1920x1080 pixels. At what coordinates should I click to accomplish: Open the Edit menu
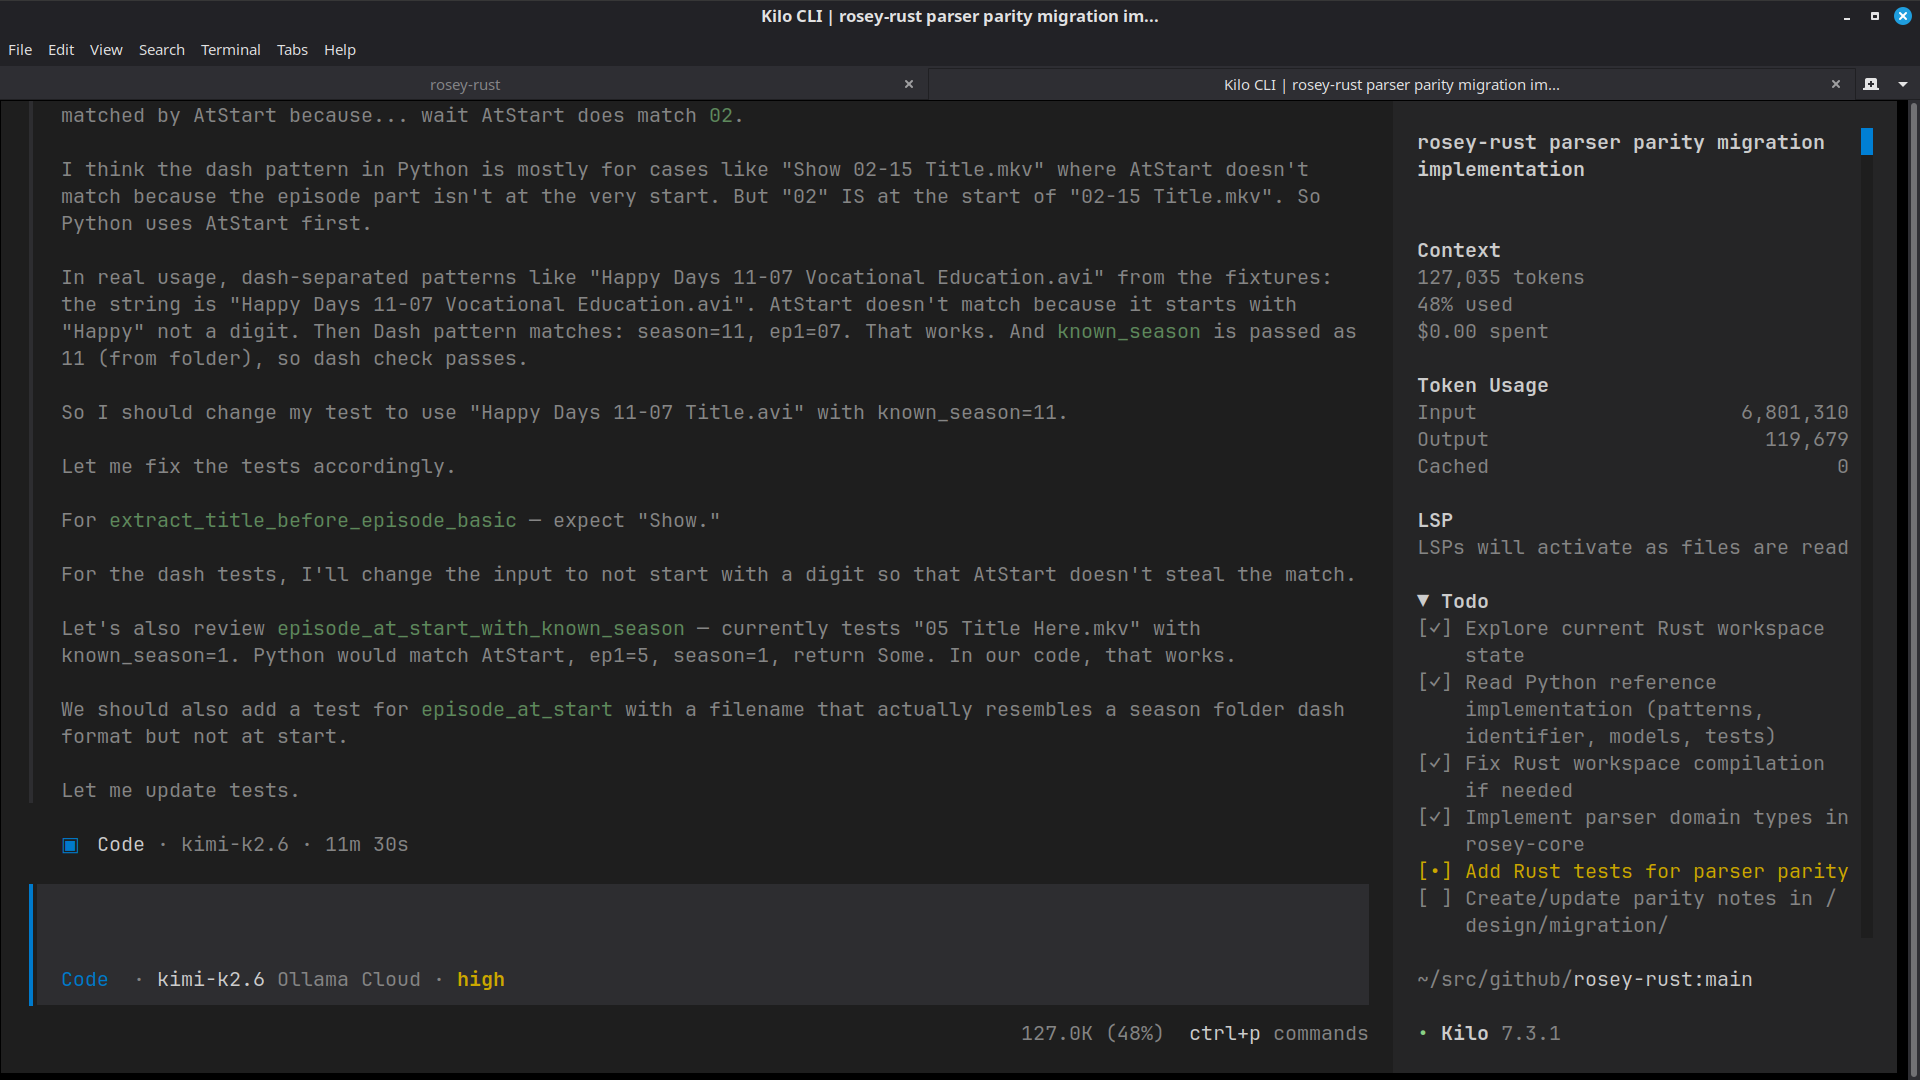pyautogui.click(x=61, y=50)
